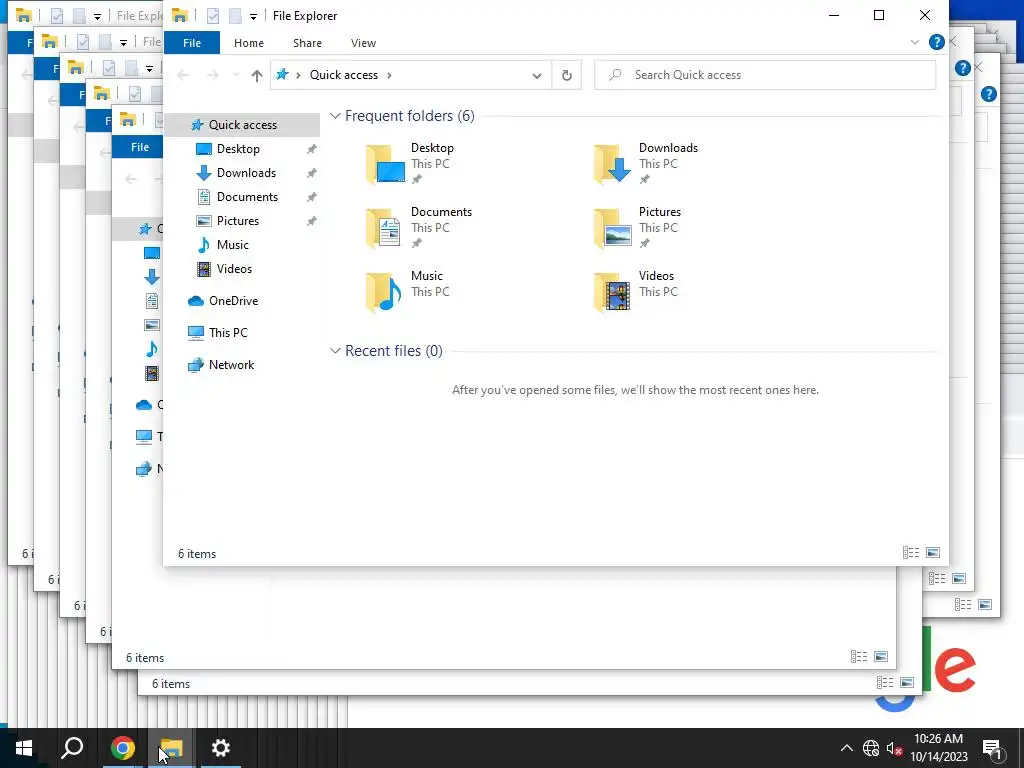Screen dimensions: 1024x768
Task: Select Pictures in the navigation pane
Action: [238, 221]
